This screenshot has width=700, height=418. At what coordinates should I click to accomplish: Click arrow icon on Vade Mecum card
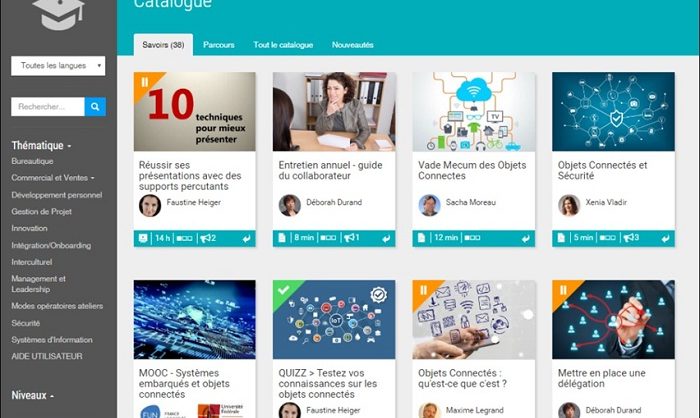tap(526, 239)
